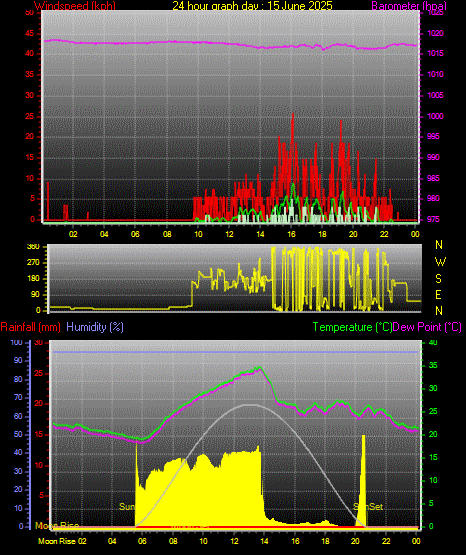Screen dimensions: 466x555
Task: Click the 1020 barometer scale value
Action: coord(436,34)
